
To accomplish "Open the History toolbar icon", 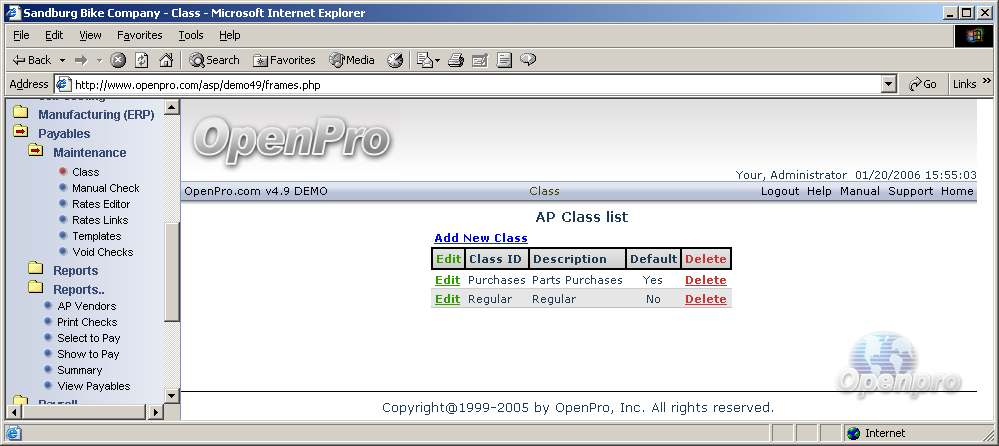I will tap(395, 60).
